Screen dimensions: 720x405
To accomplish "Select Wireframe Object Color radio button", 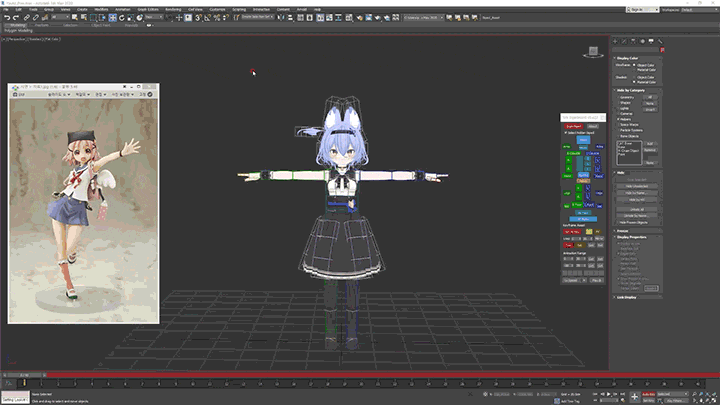I will pos(634,65).
